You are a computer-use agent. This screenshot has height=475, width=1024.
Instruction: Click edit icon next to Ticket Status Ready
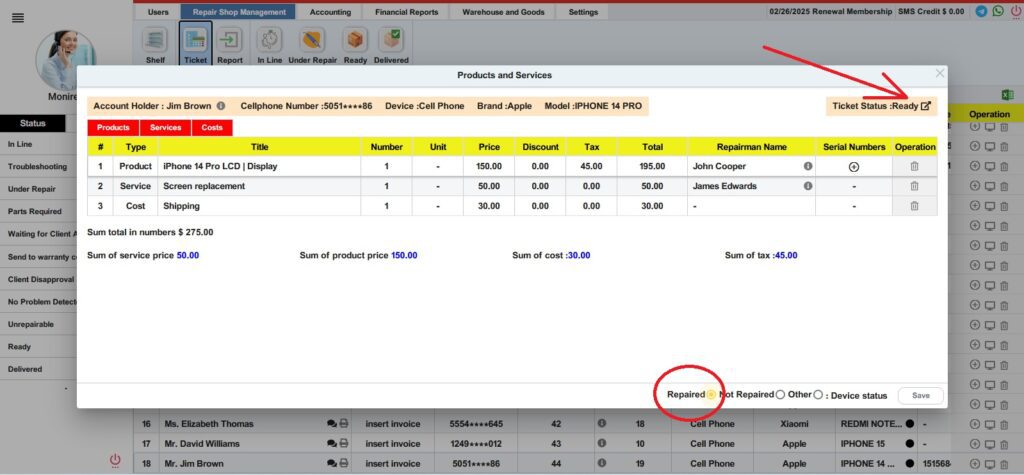(x=925, y=106)
